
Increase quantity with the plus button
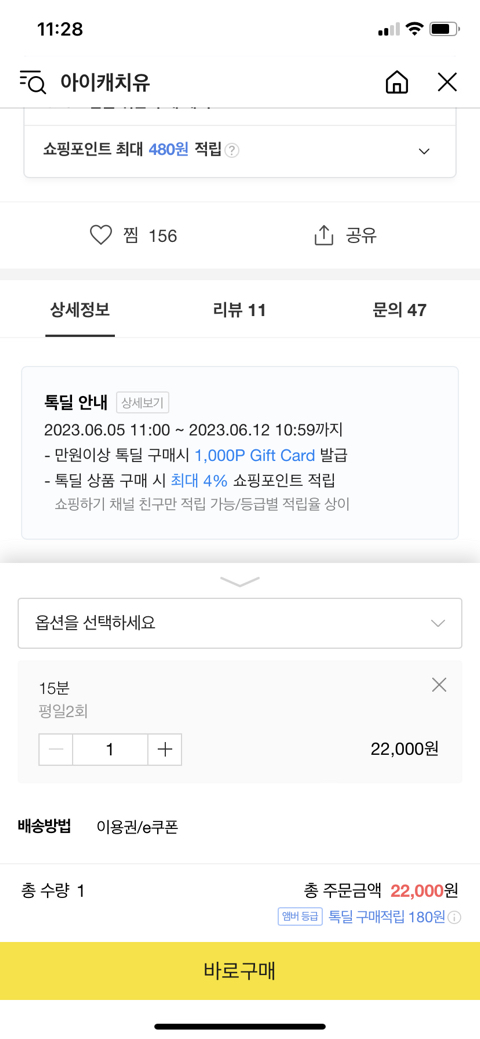coord(164,749)
